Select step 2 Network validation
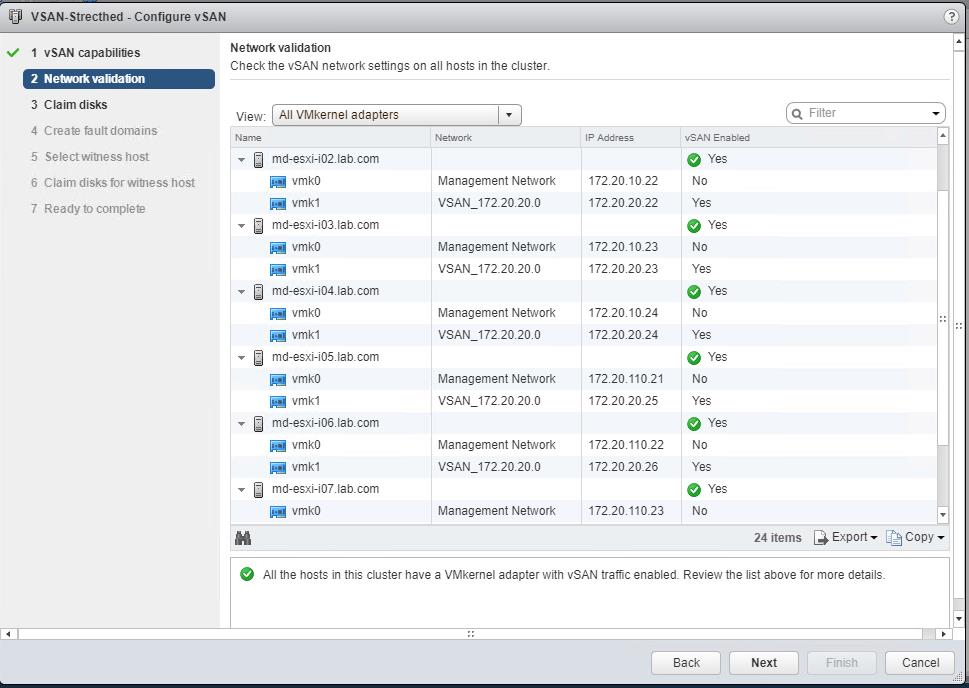This screenshot has width=969, height=688. pos(119,79)
